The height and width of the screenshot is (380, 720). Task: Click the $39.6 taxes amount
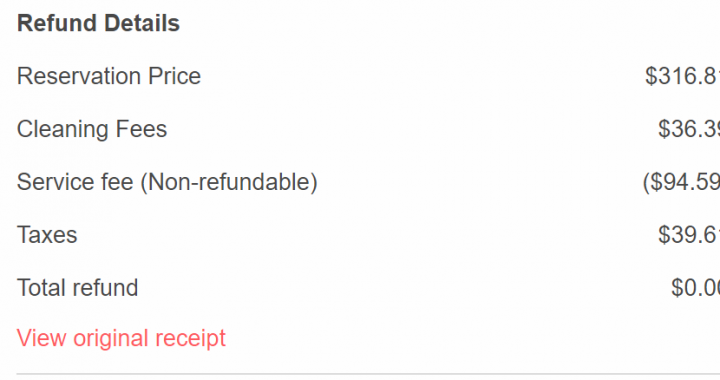(x=689, y=235)
